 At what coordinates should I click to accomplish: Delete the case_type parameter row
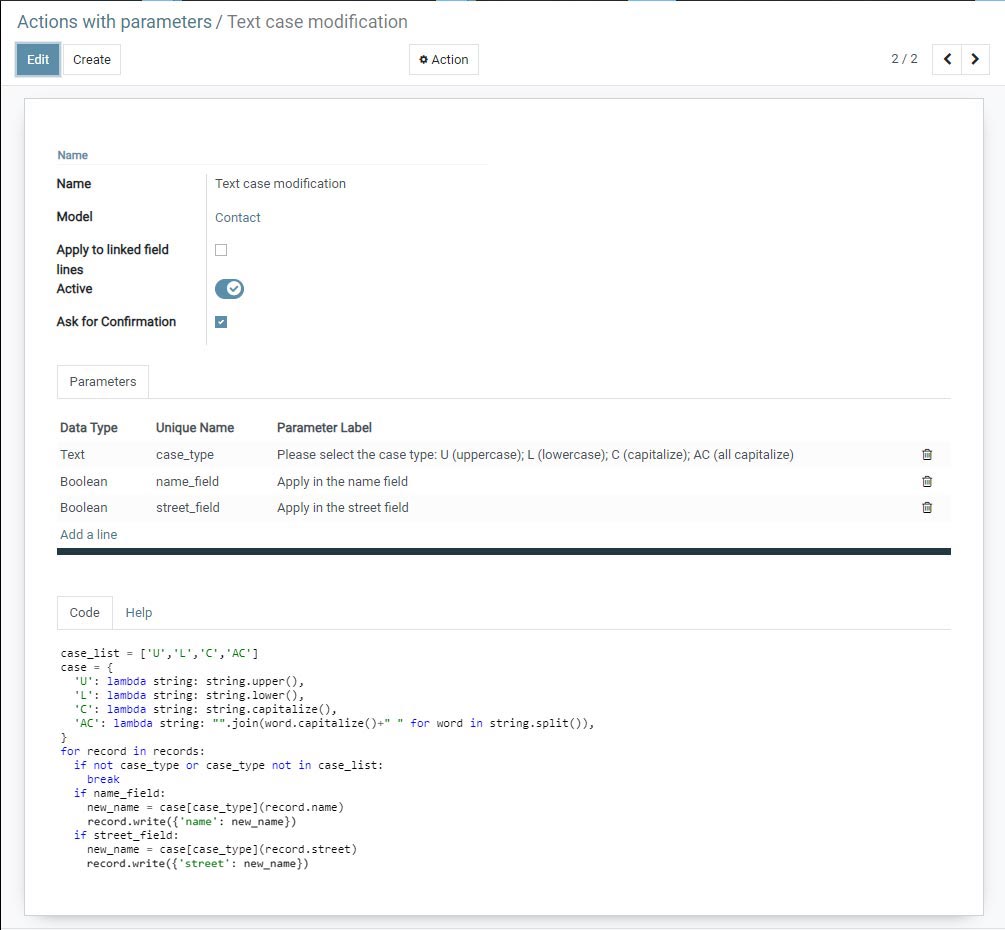(927, 454)
